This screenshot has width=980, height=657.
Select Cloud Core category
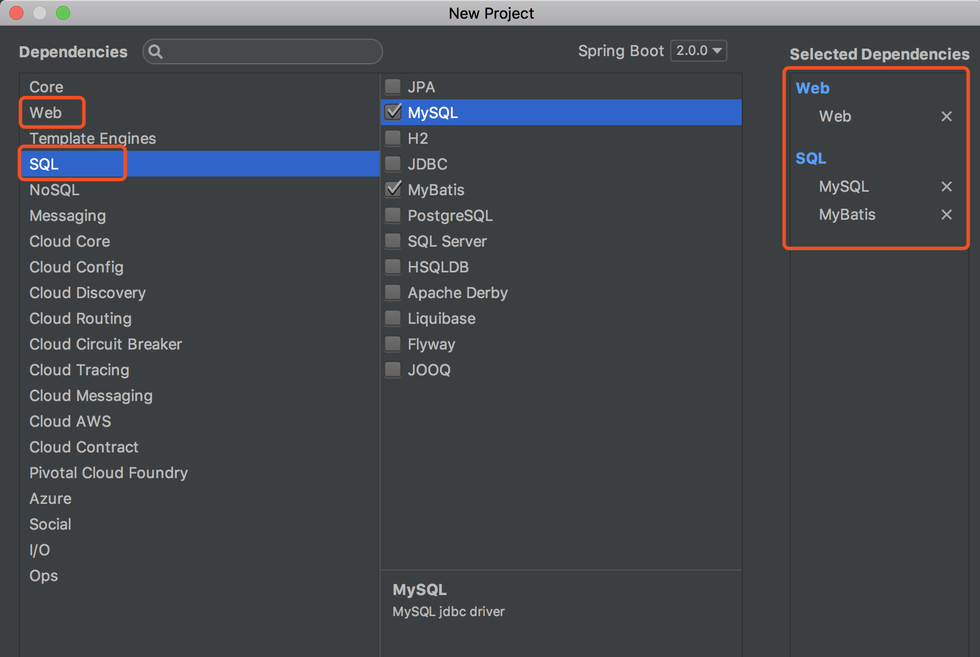pyautogui.click(x=199, y=241)
